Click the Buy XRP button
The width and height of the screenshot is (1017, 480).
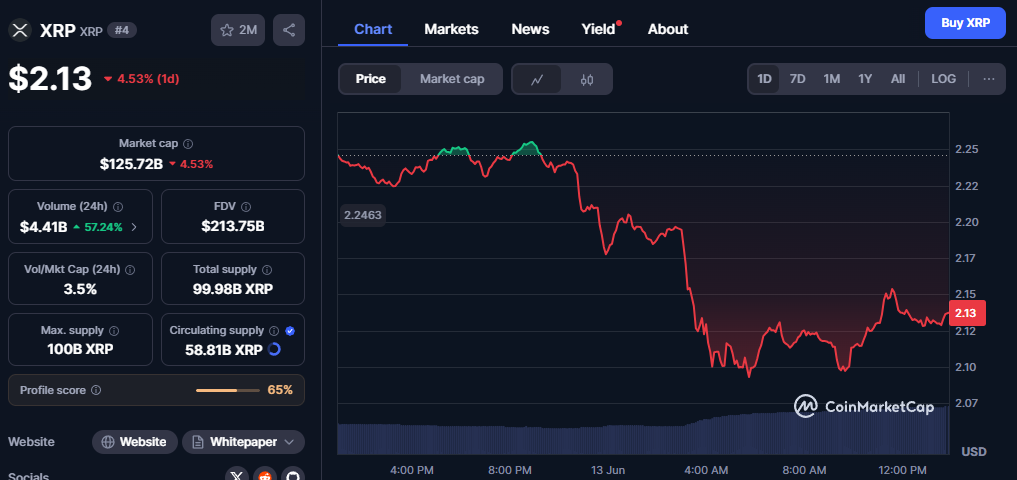[x=965, y=23]
